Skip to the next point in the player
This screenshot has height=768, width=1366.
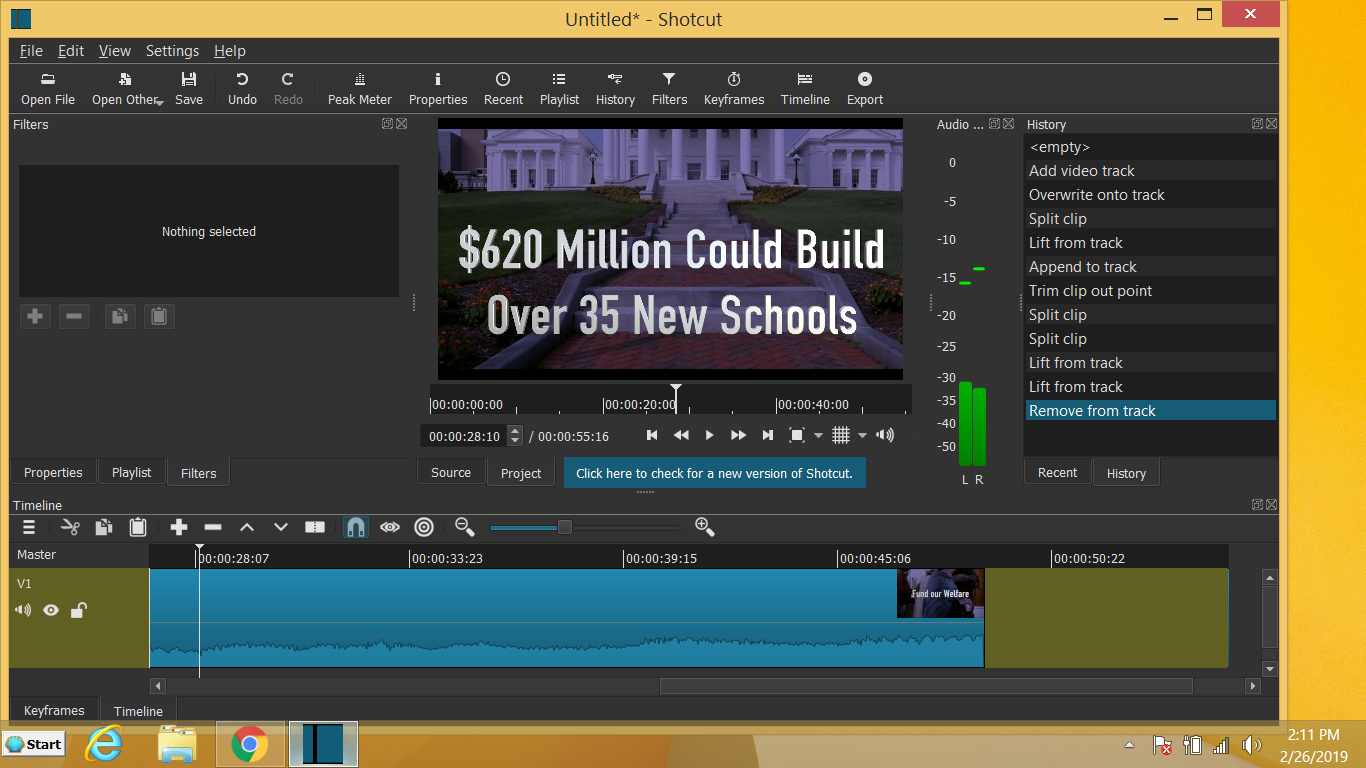point(768,435)
